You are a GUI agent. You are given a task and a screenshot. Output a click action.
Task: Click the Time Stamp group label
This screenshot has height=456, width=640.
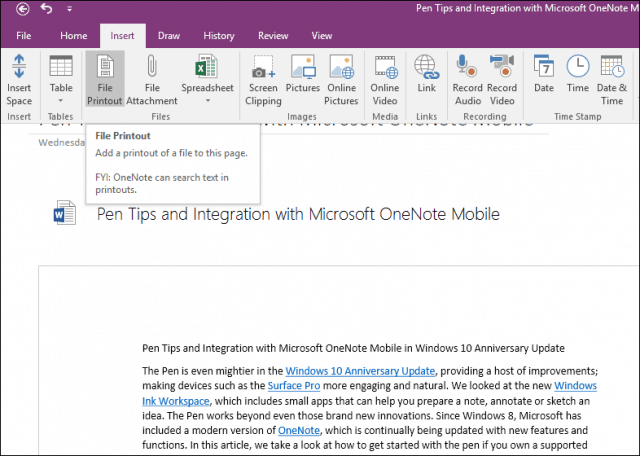click(578, 117)
